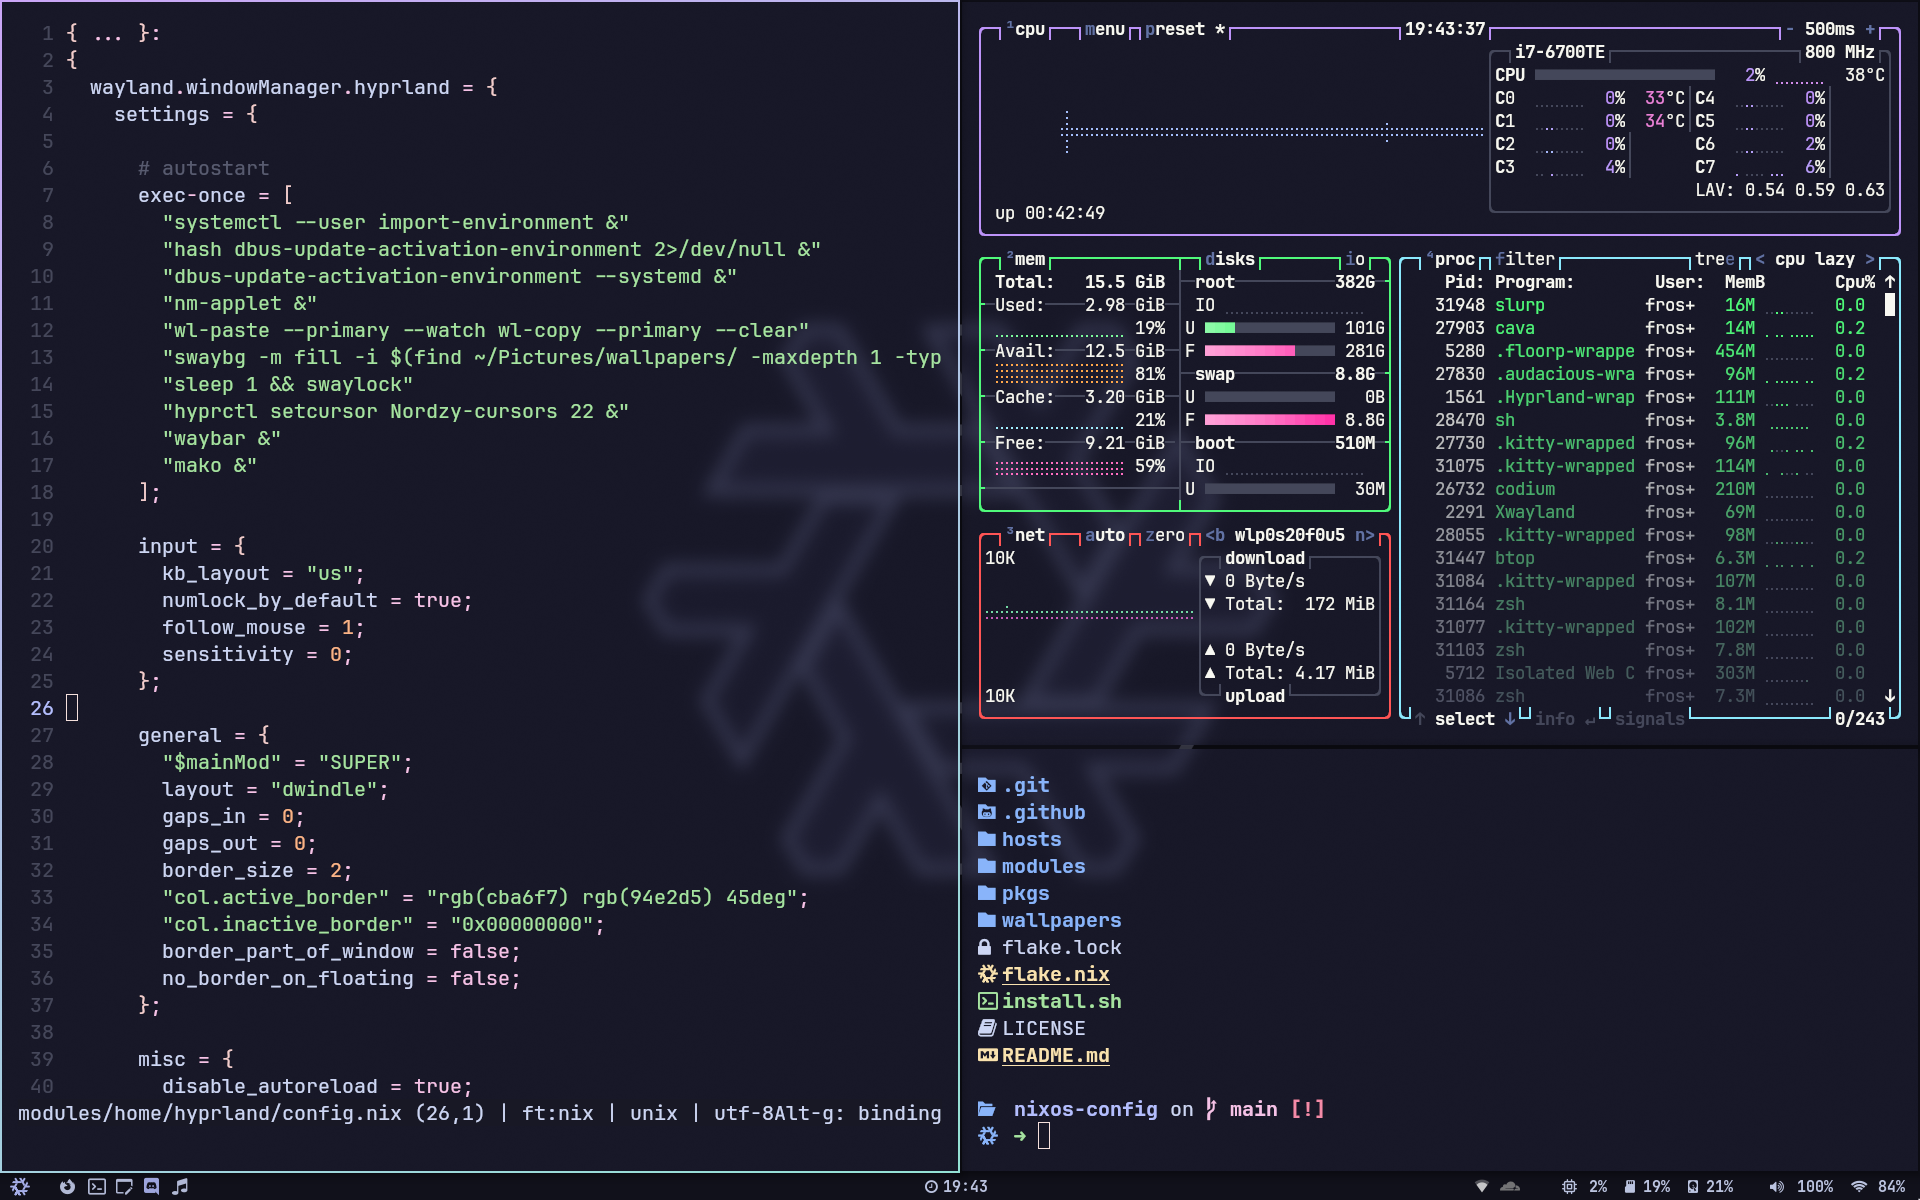The width and height of the screenshot is (1920, 1200).
Task: Click the left arrow beside cpu lazy sorting
Action: [1760, 259]
